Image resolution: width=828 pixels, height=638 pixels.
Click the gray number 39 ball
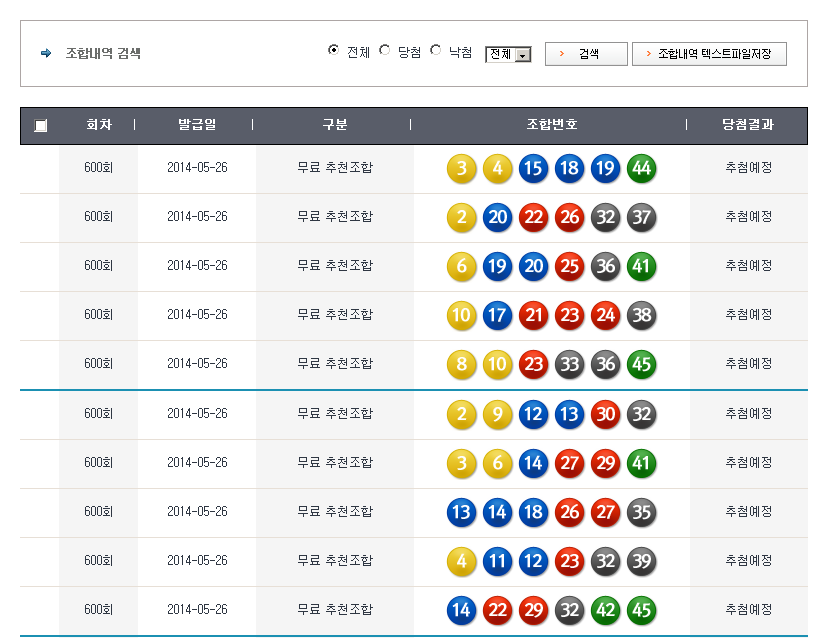pyautogui.click(x=641, y=561)
